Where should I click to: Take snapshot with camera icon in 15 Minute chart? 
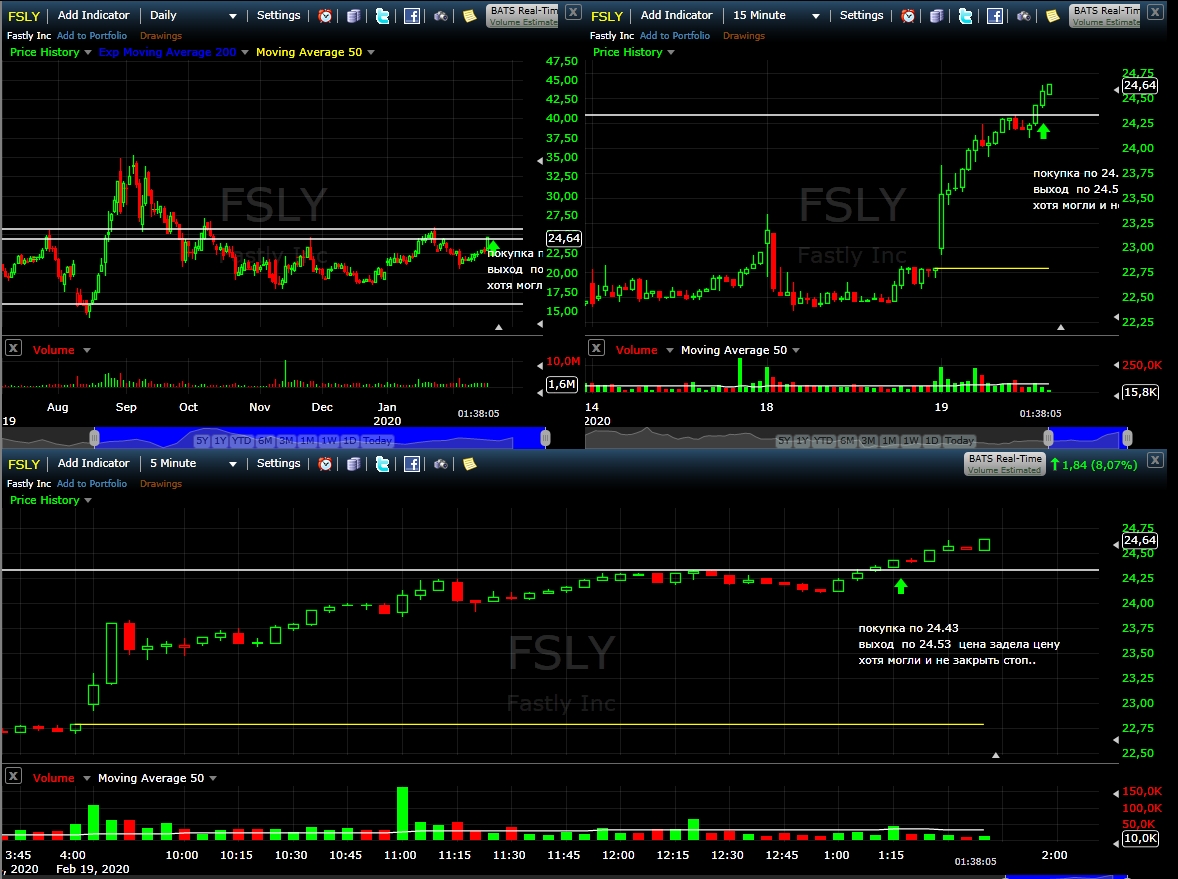(1023, 16)
